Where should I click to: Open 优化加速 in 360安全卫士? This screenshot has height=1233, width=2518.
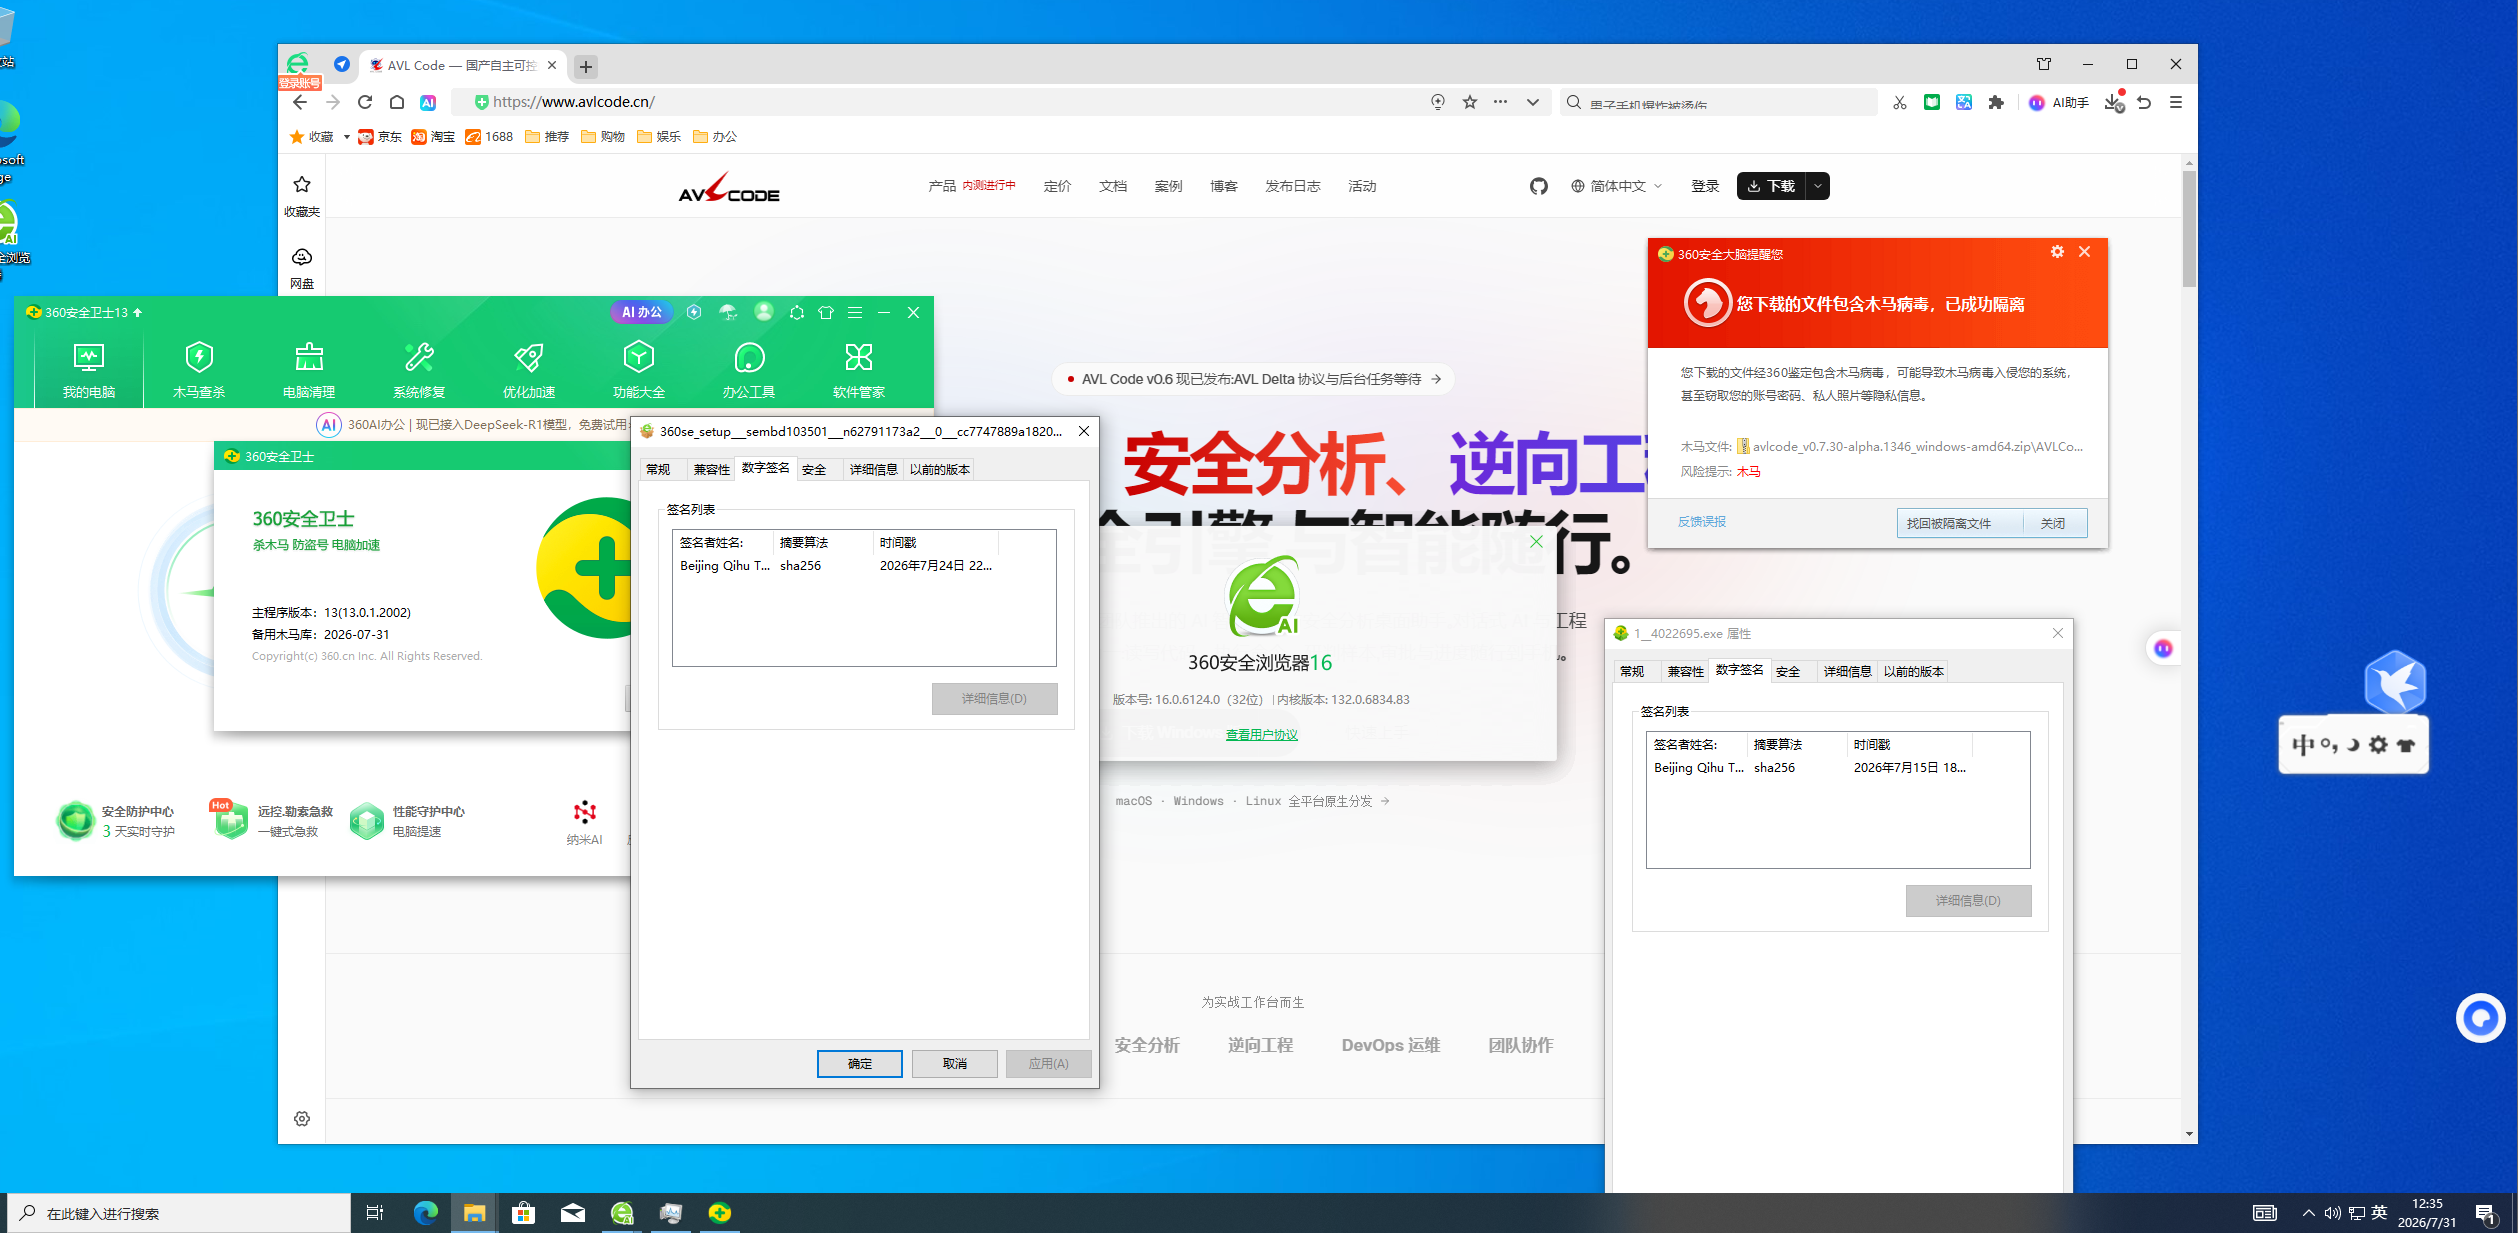point(529,369)
